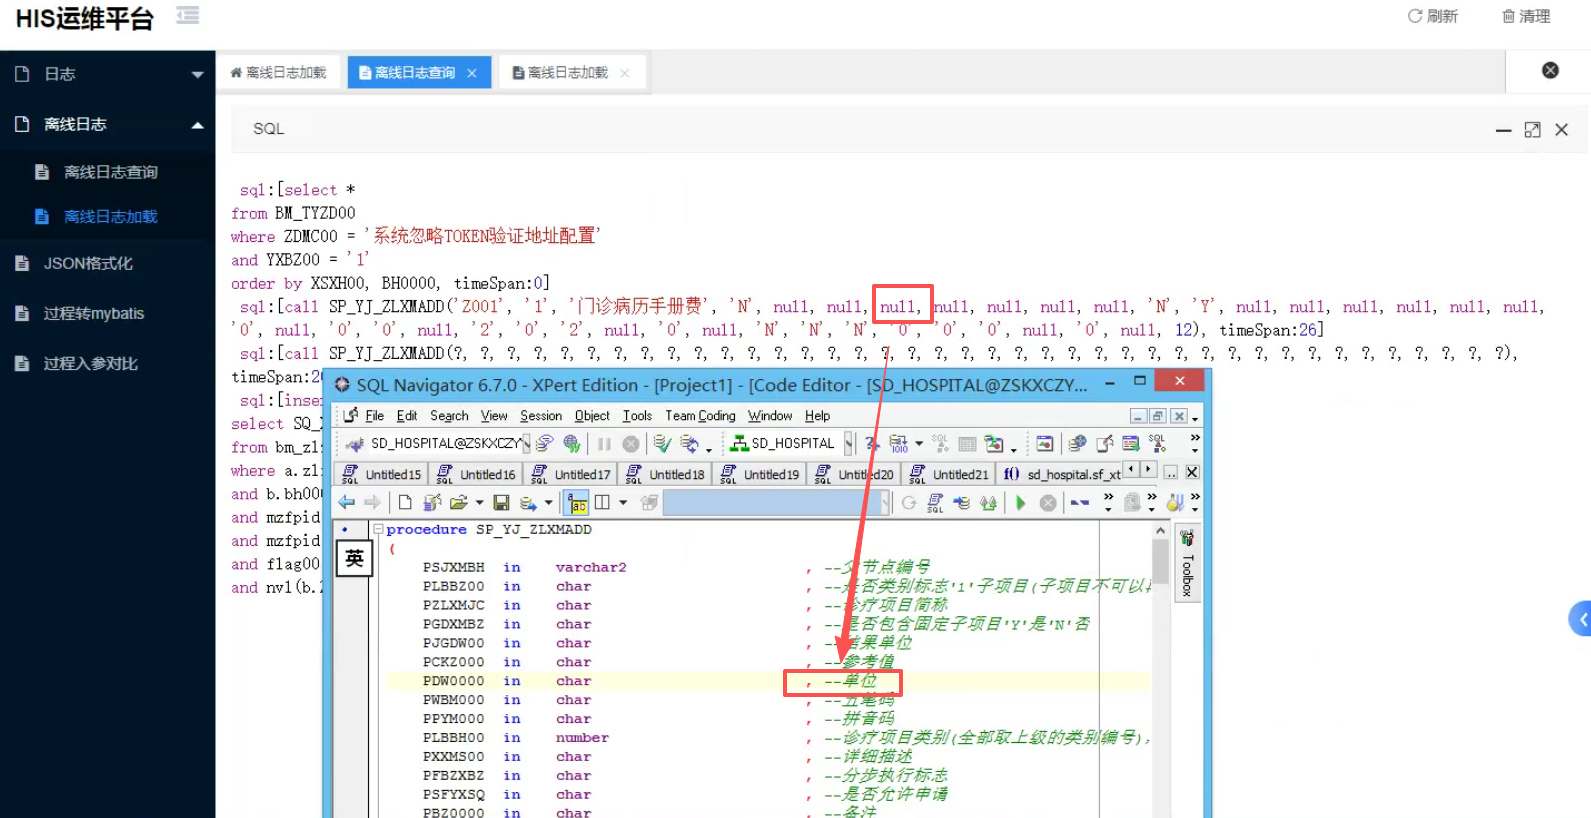1591x818 pixels.
Task: Click the green Execute play icon
Action: 1020,503
